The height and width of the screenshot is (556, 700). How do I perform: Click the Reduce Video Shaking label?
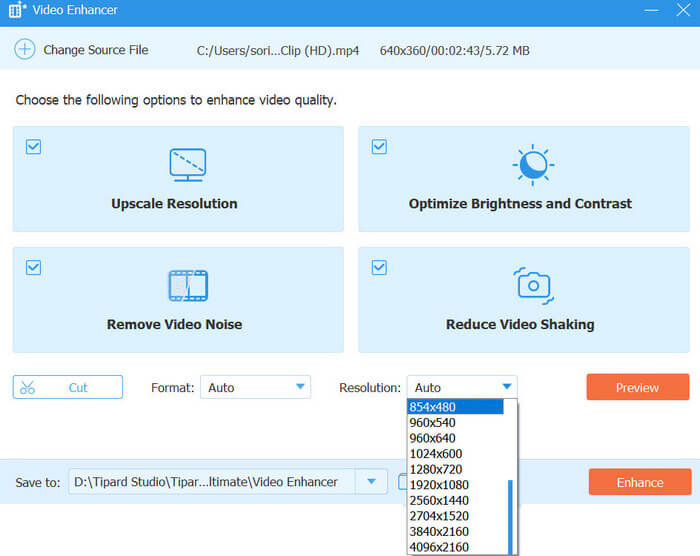[520, 324]
